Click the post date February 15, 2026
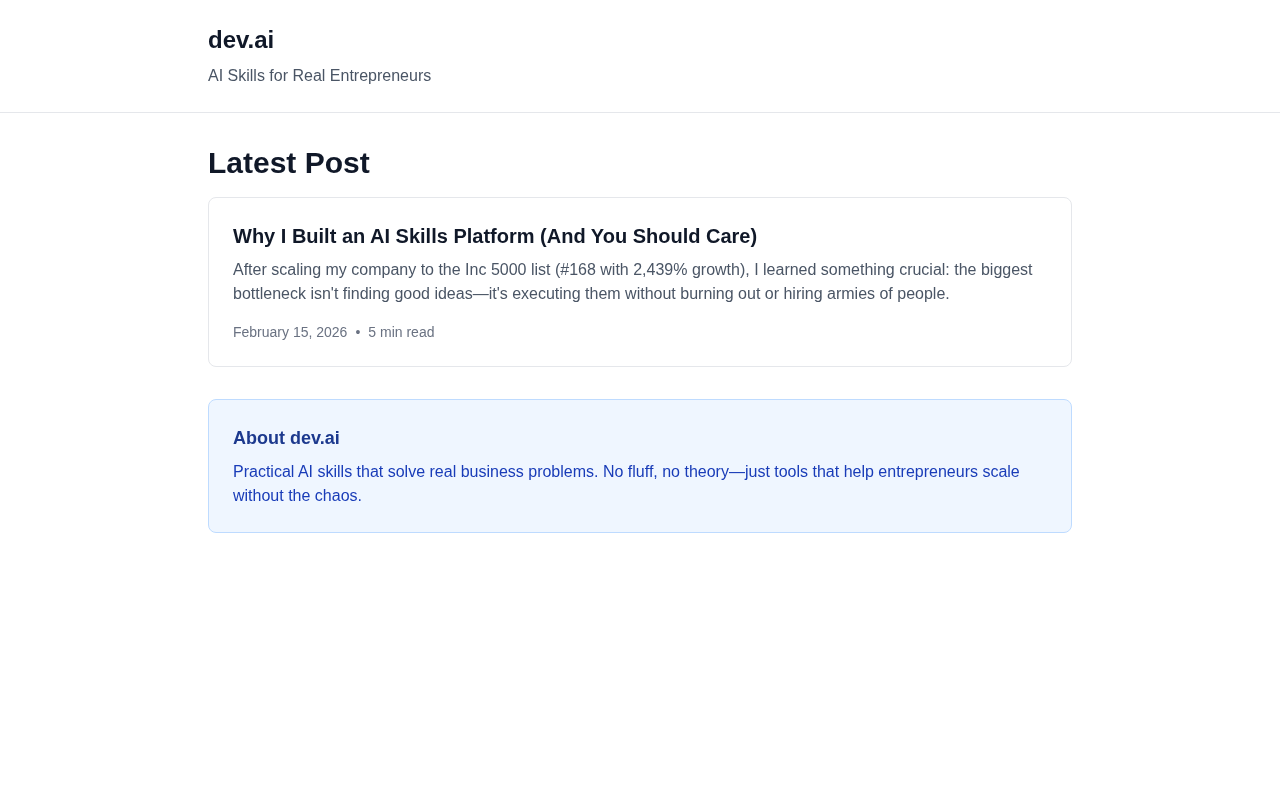 pos(290,332)
